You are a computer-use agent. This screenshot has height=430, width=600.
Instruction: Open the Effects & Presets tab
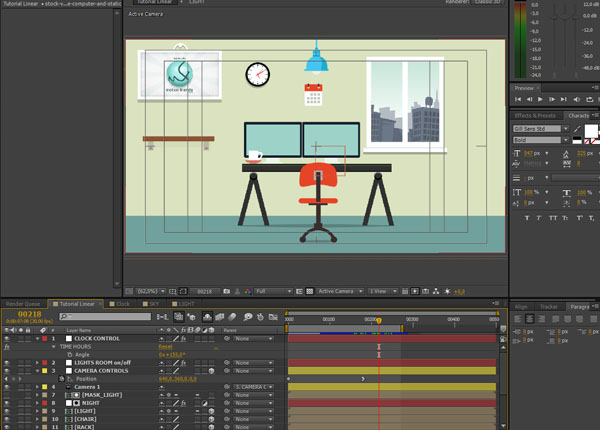pyautogui.click(x=535, y=116)
